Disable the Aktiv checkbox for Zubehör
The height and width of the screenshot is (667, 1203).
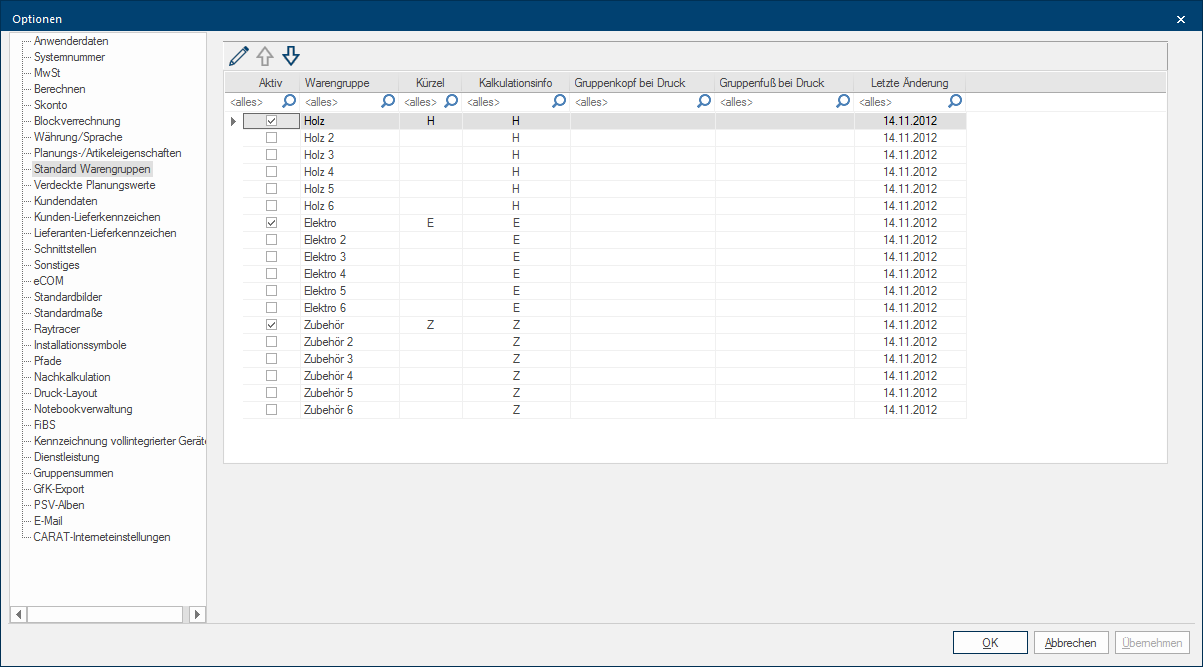coord(271,325)
